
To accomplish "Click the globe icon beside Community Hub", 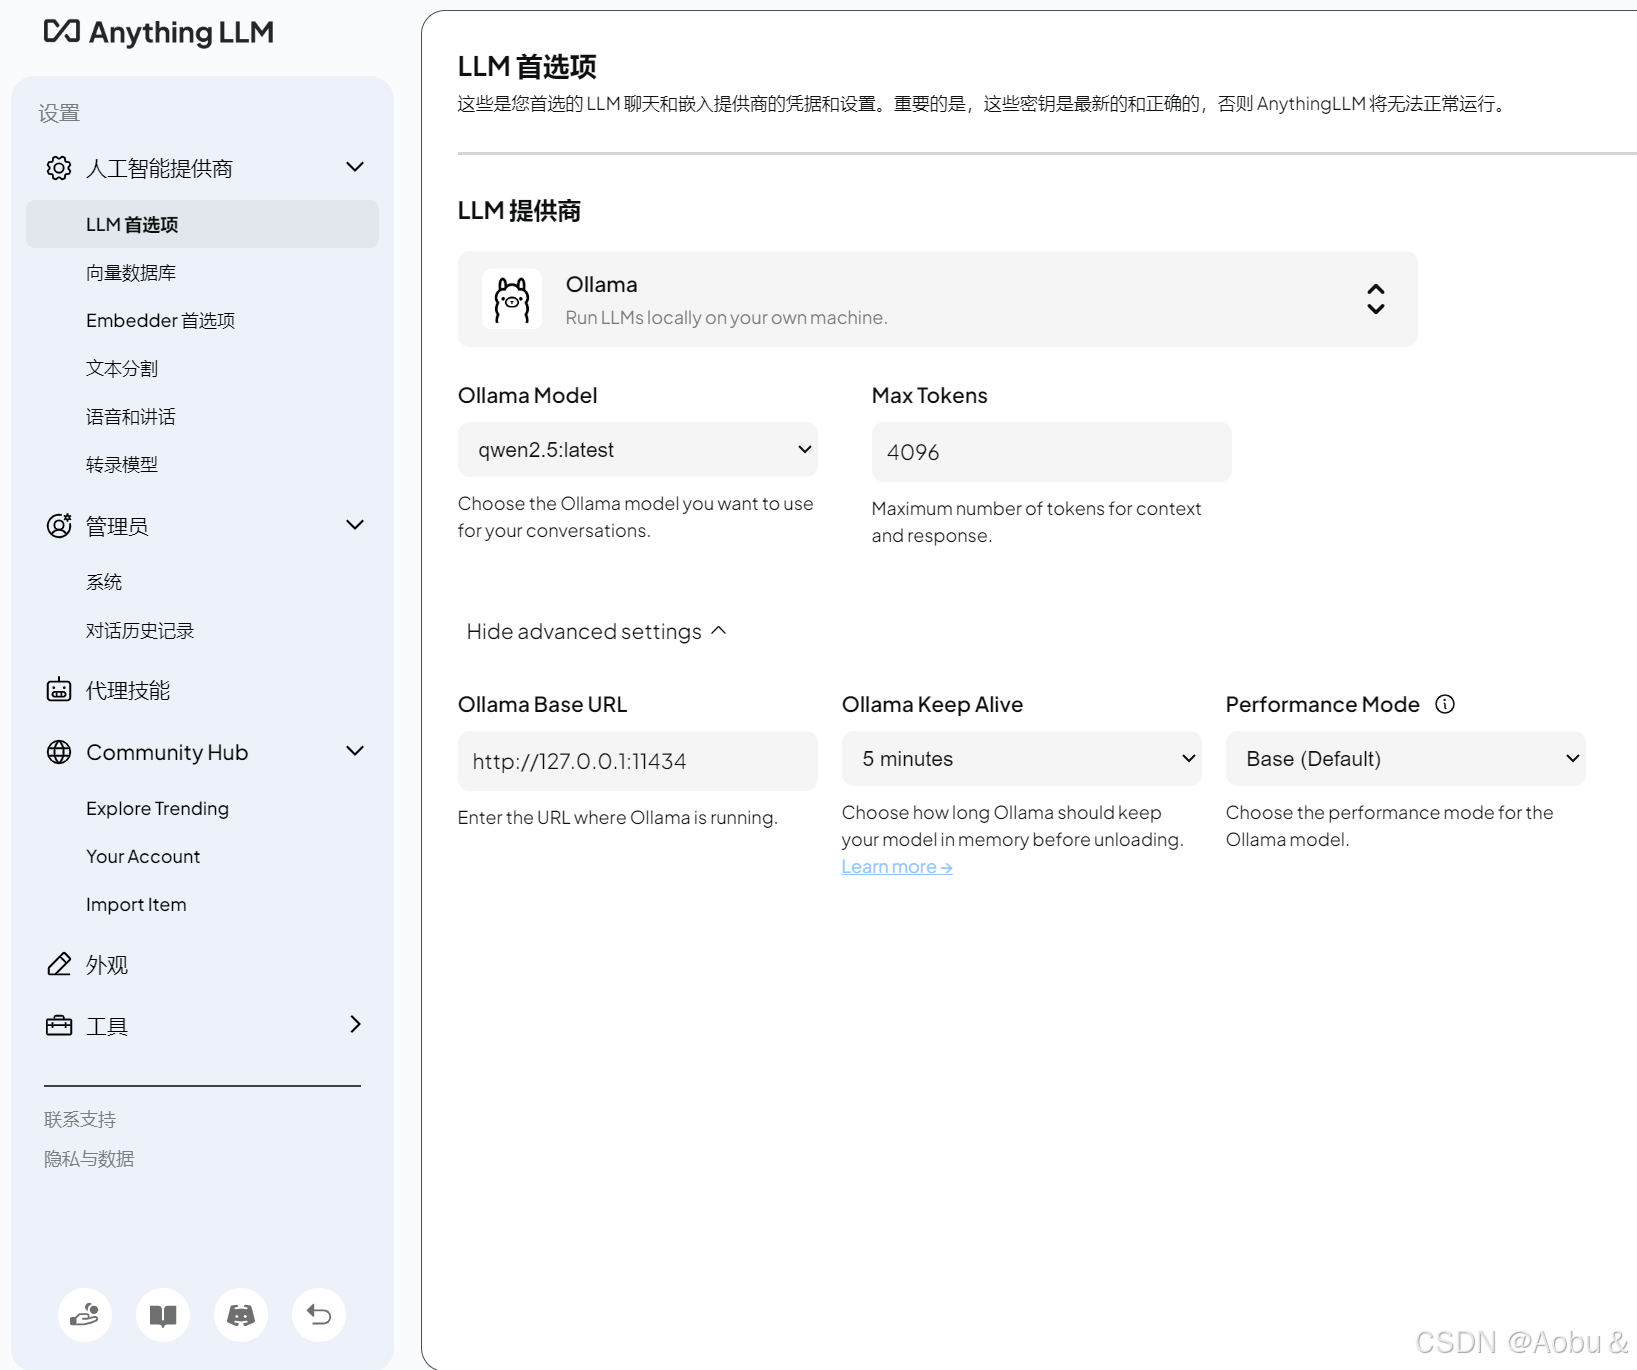I will point(59,752).
